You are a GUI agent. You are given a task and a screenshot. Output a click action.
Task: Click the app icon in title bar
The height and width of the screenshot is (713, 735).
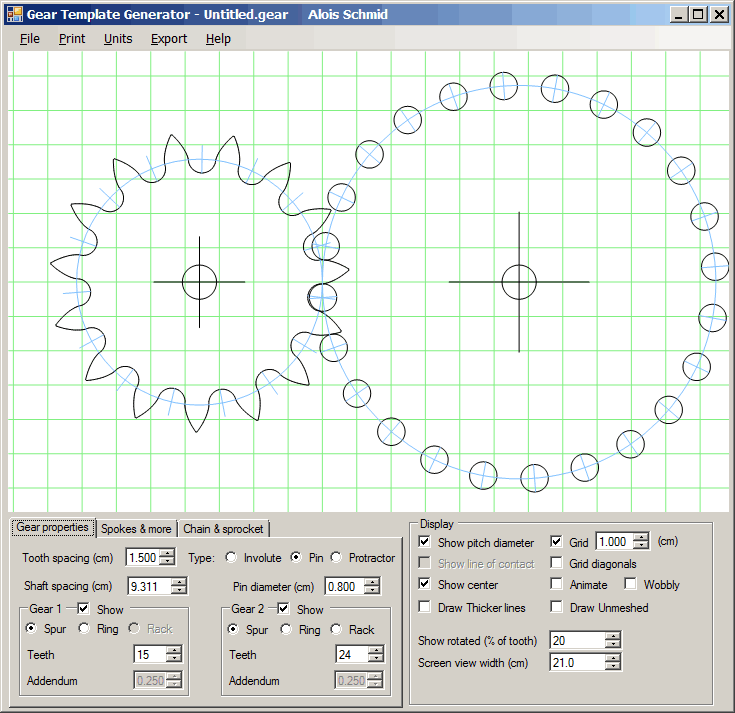click(14, 14)
